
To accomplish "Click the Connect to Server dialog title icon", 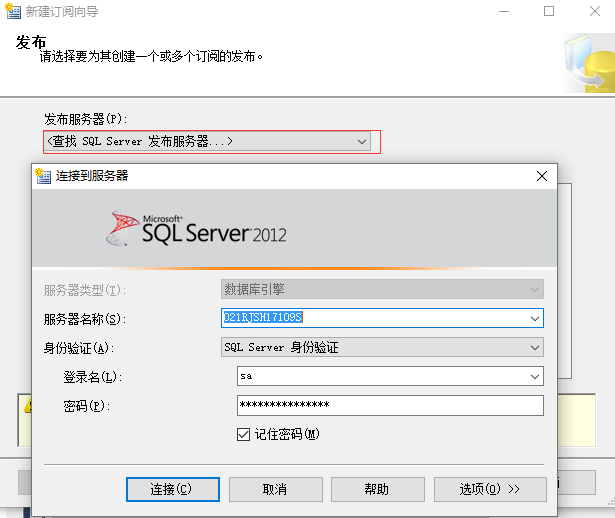I will tap(43, 176).
